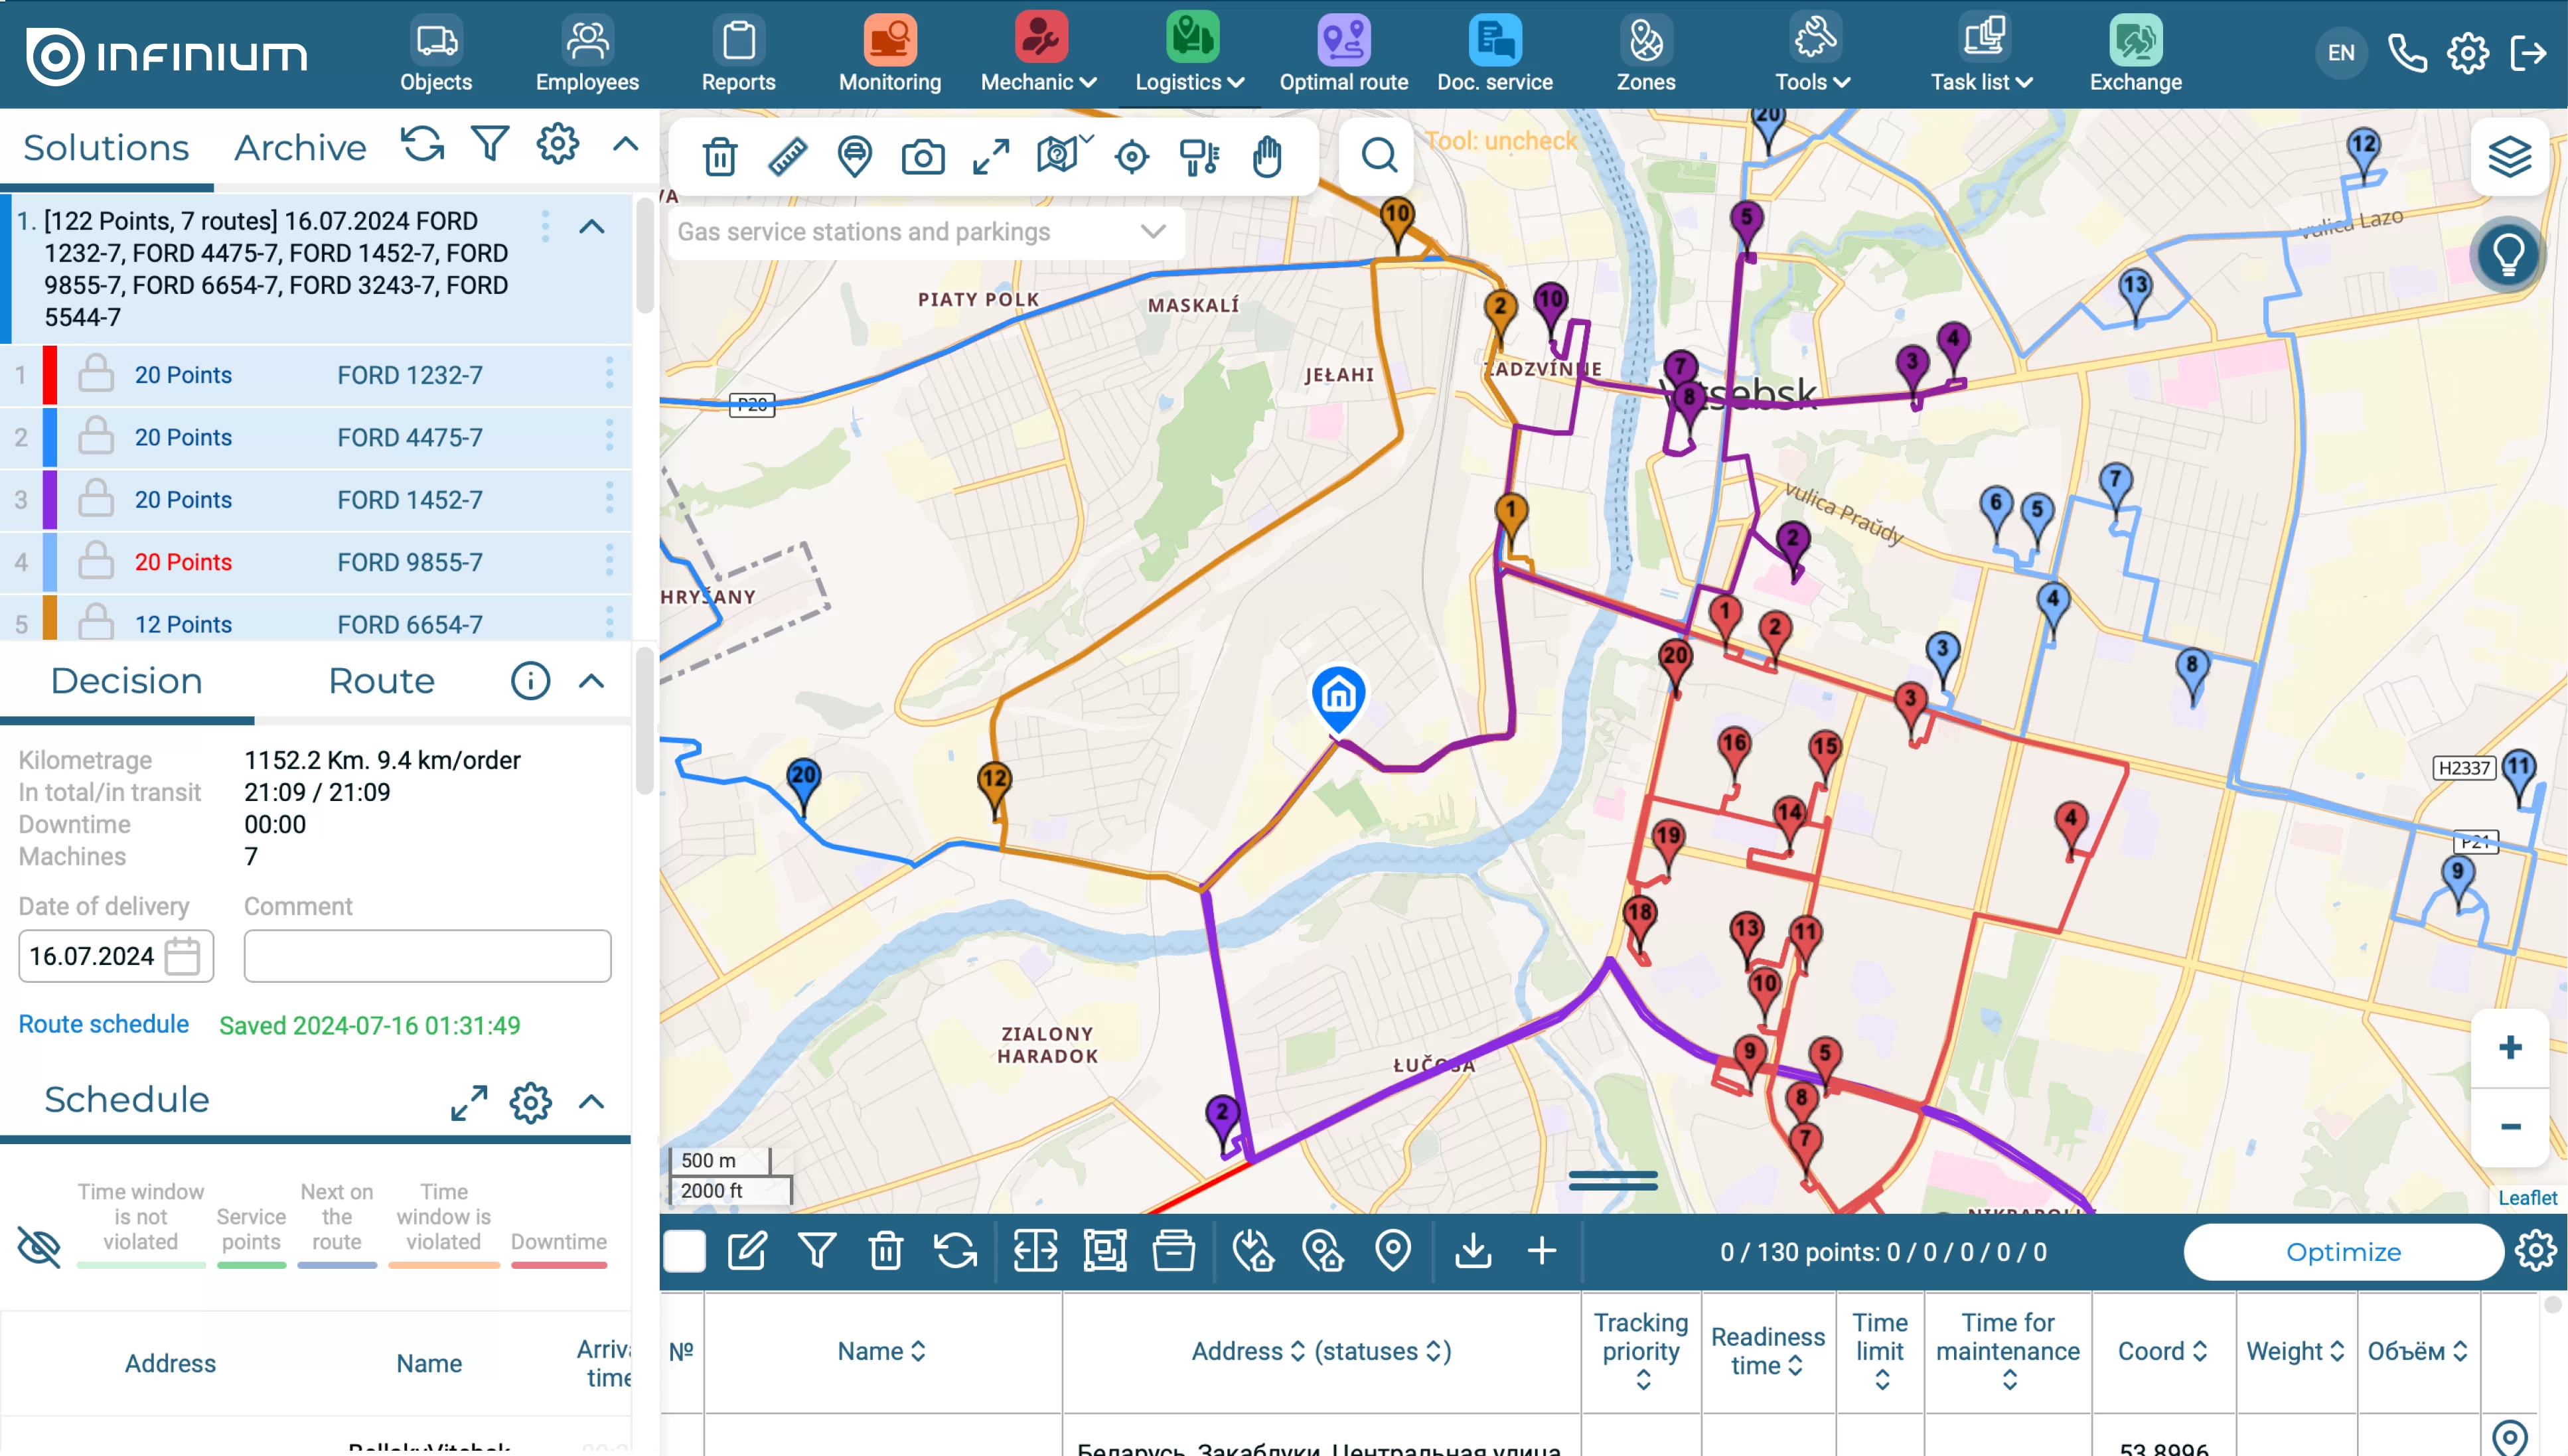Select the map ruler measurement tool
The image size is (2568, 1456).
click(787, 156)
